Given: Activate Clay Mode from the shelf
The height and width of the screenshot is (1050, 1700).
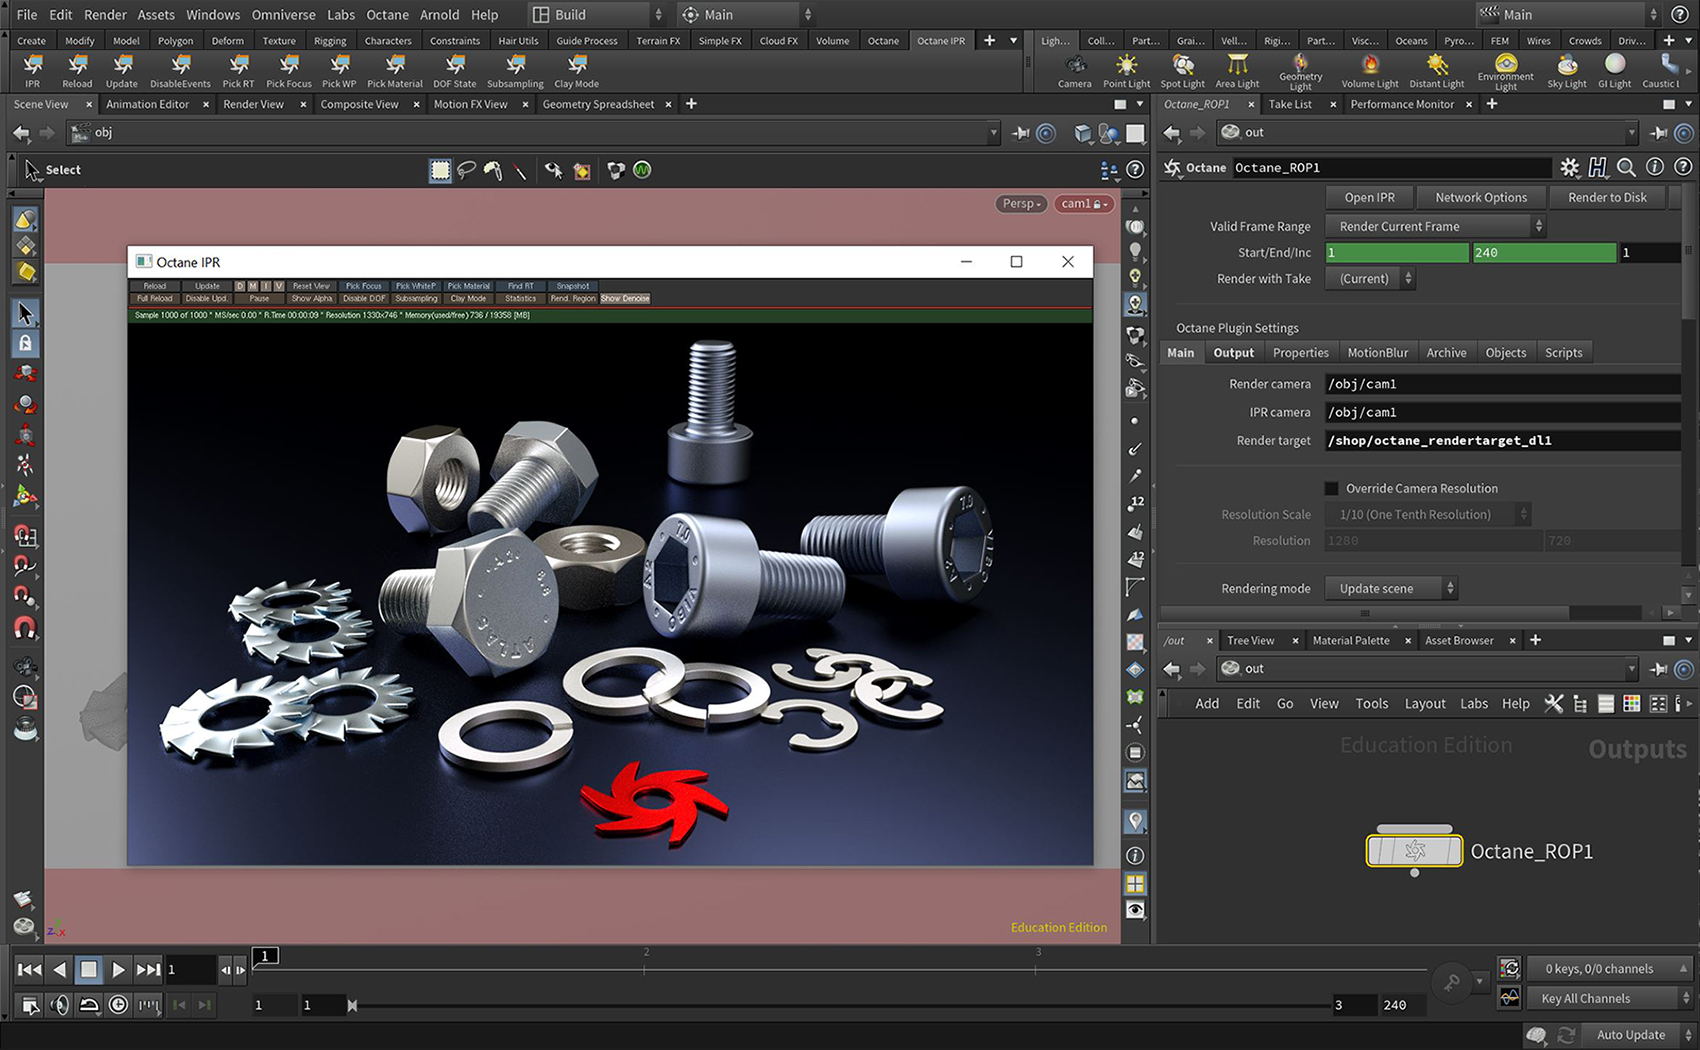Looking at the screenshot, I should coord(576,70).
